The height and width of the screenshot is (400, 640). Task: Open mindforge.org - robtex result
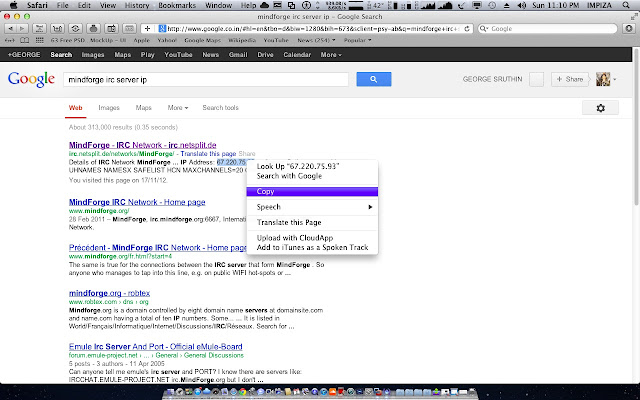(x=109, y=293)
